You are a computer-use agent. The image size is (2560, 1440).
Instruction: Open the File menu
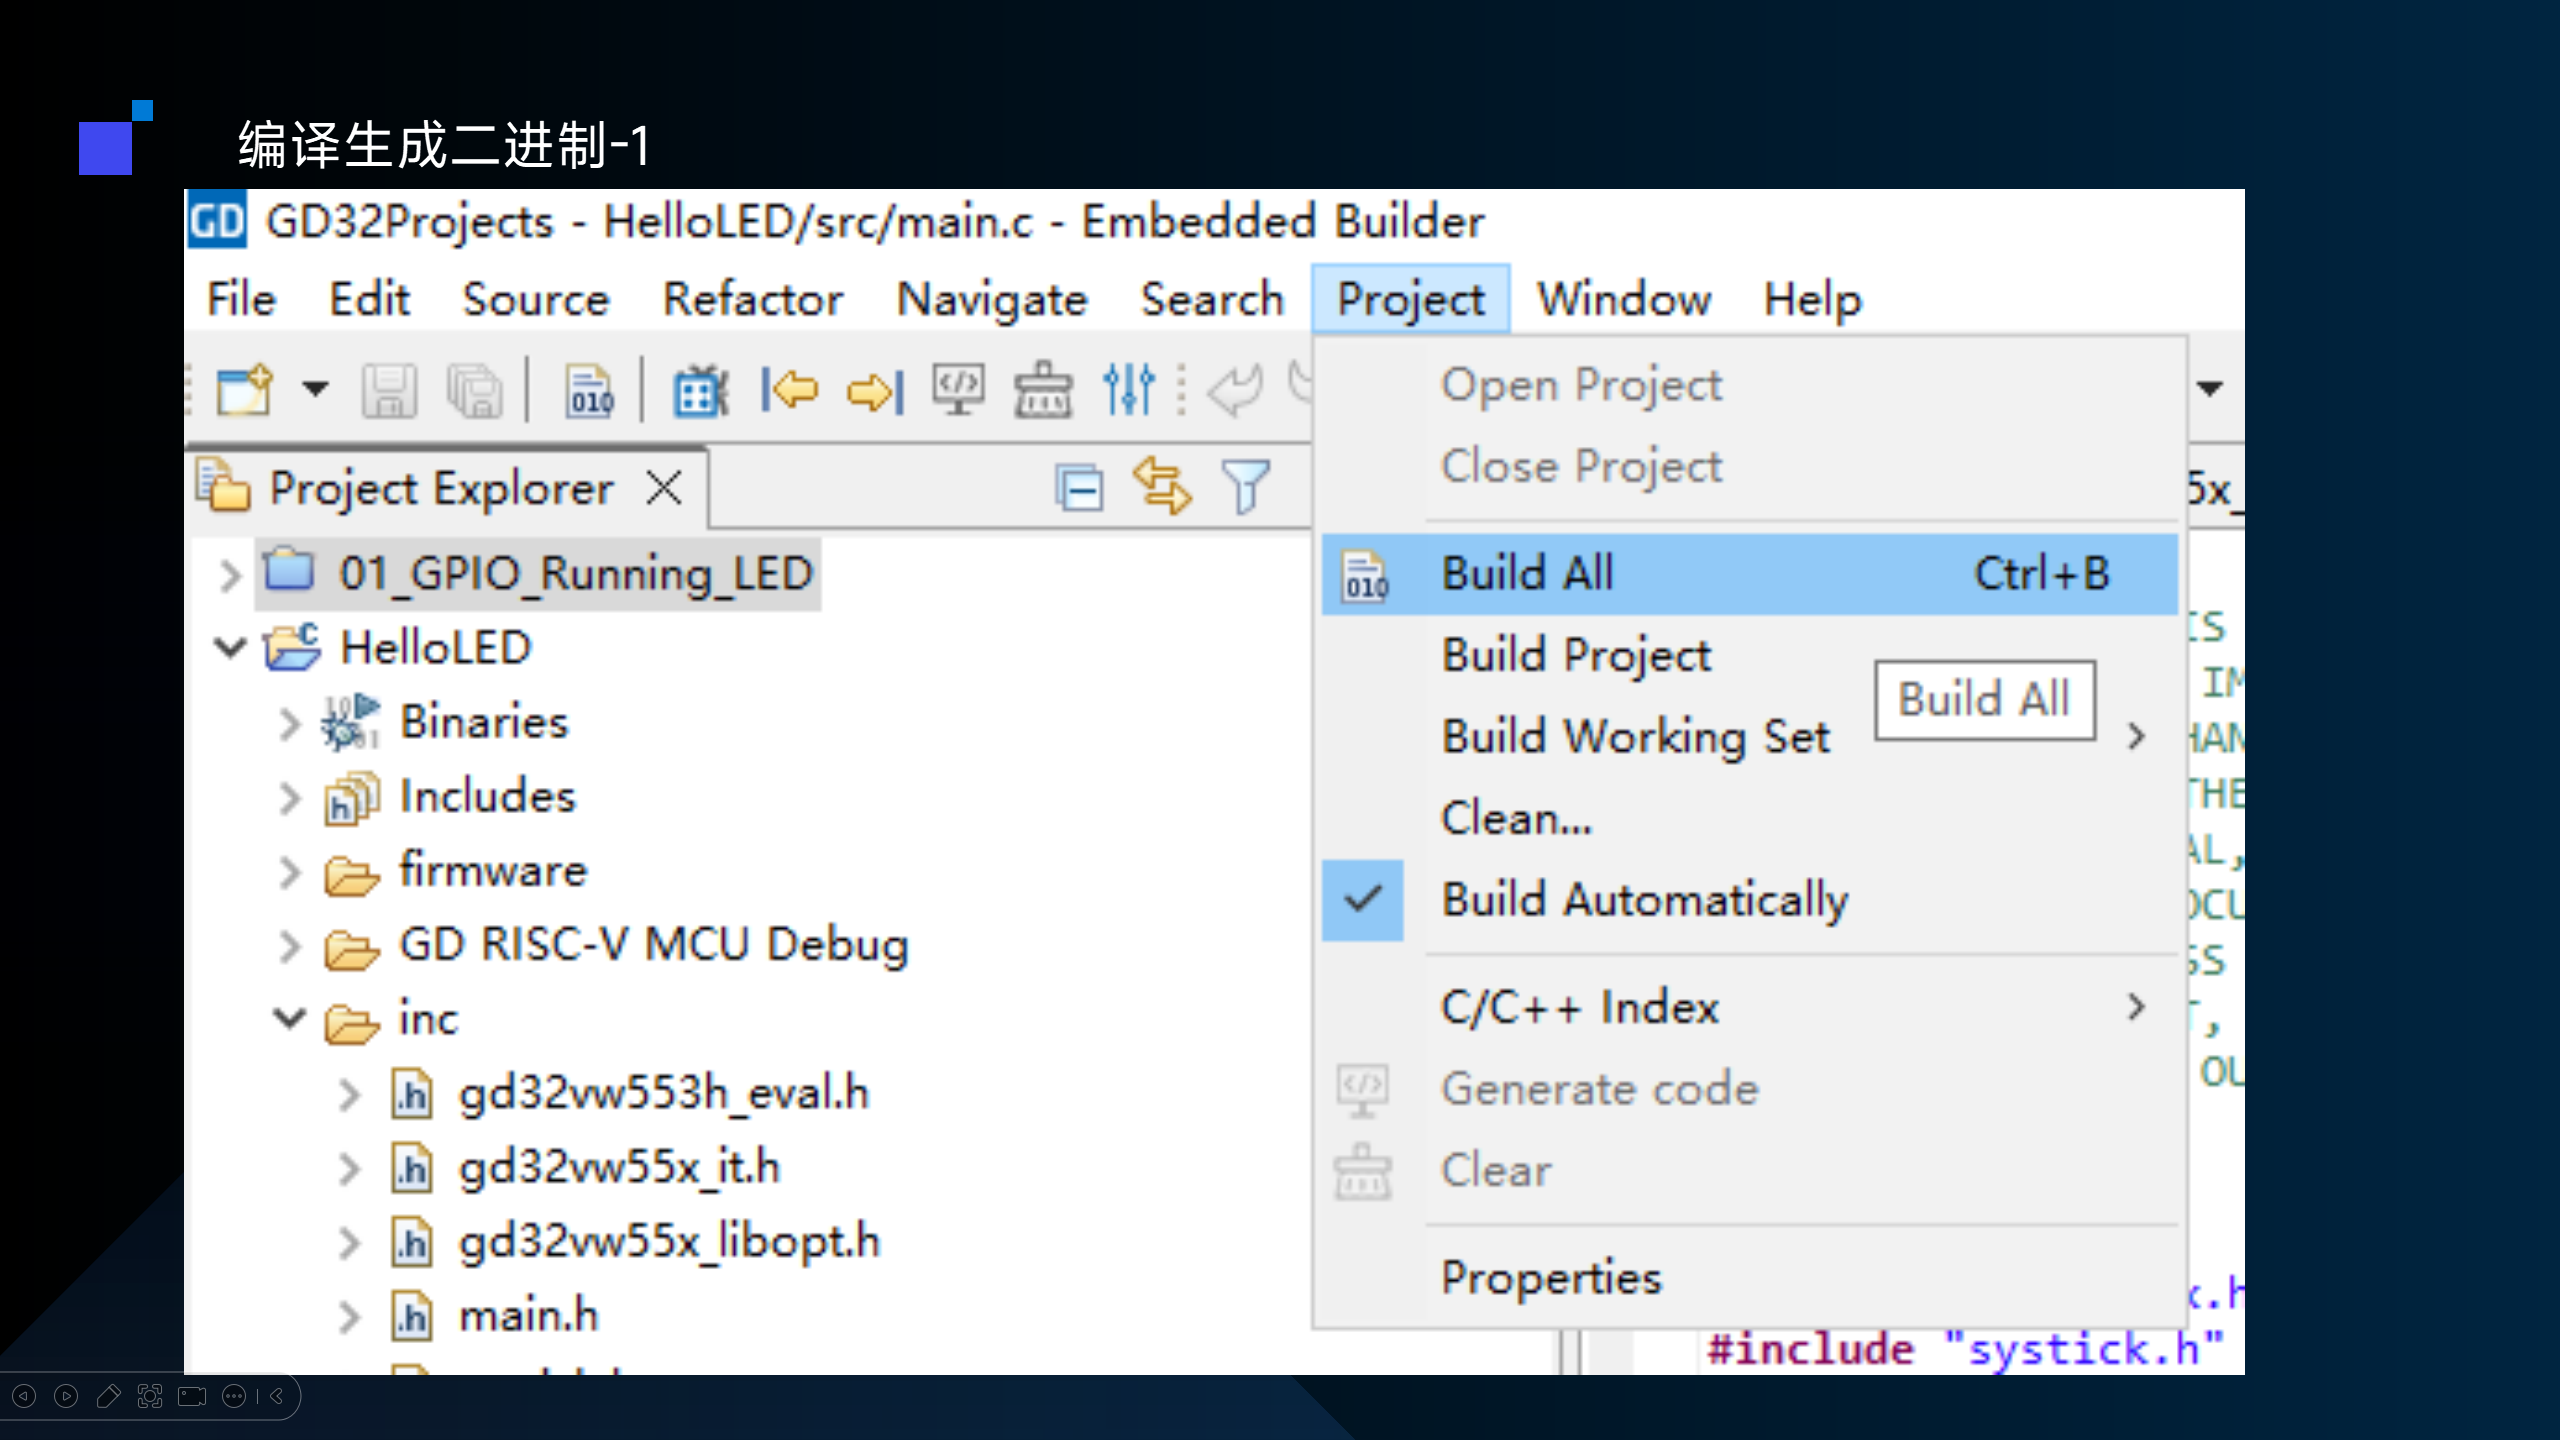point(241,299)
